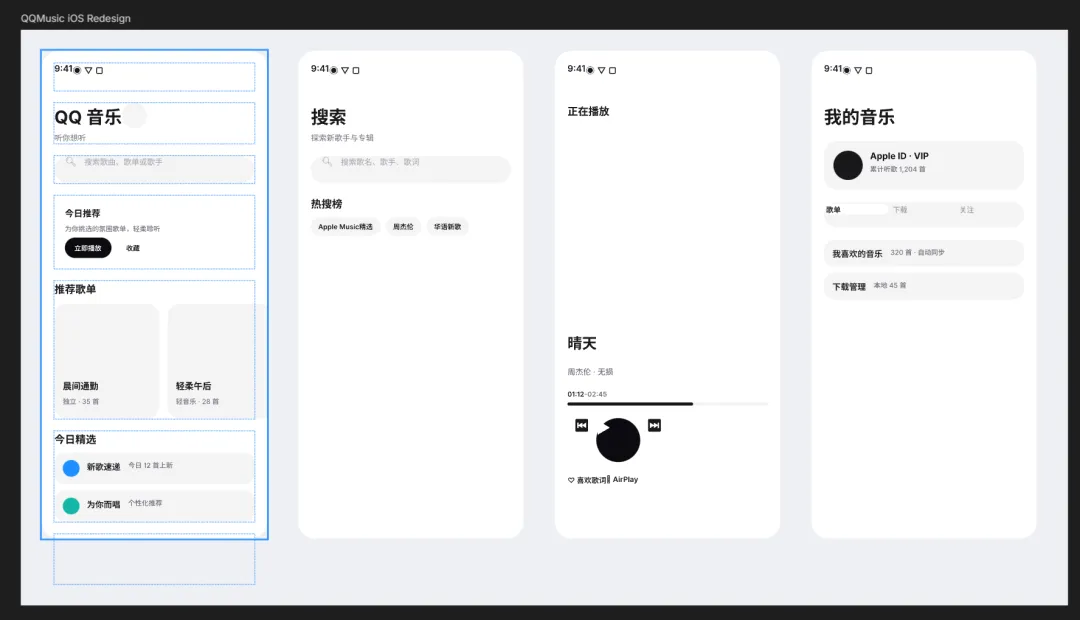
Task: Select the 正在播放 heading
Action: 588,112
